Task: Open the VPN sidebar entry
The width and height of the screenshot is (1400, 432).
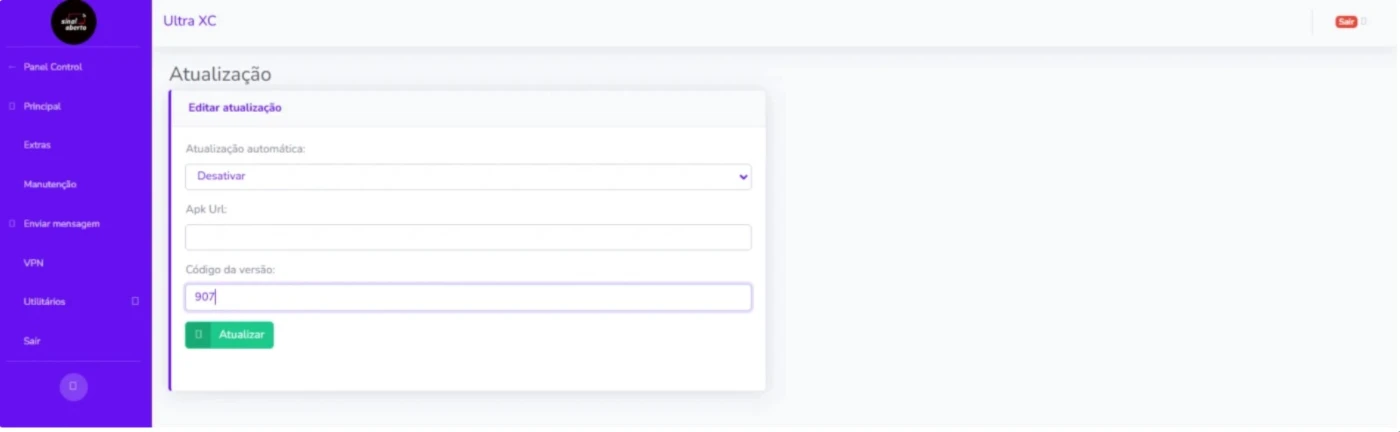Action: [33, 263]
